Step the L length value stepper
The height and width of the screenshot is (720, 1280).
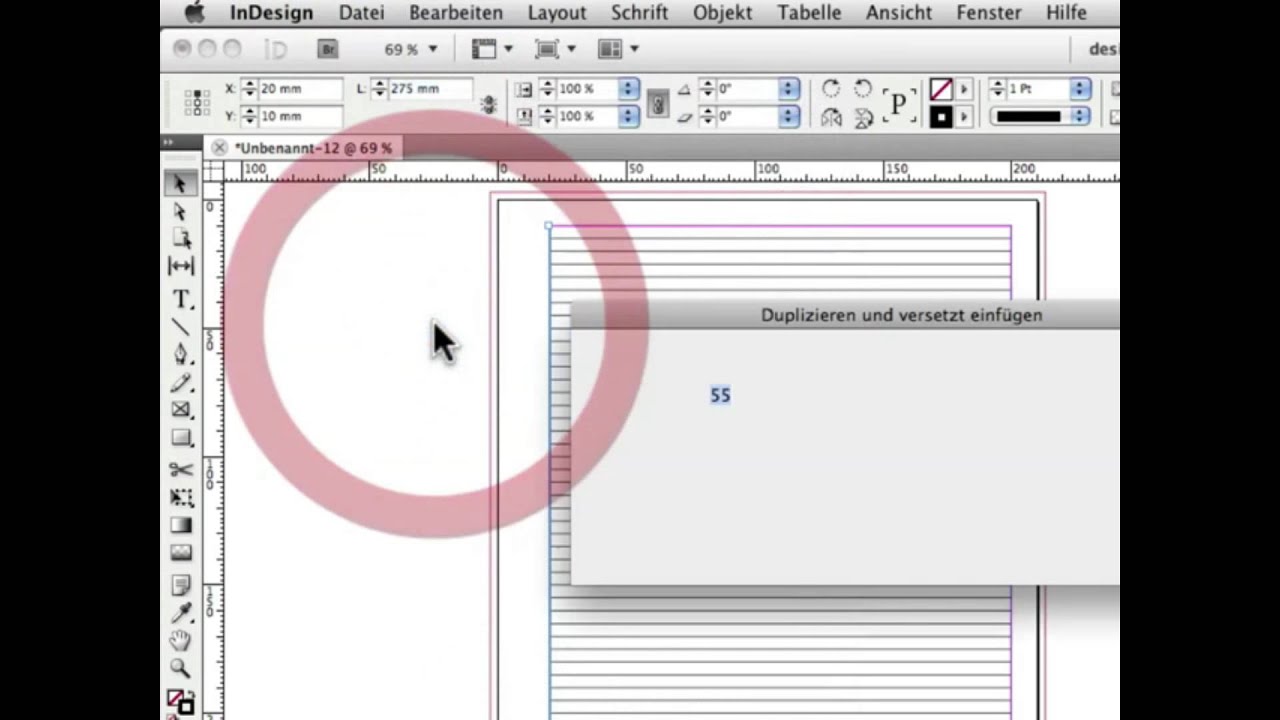coord(379,89)
